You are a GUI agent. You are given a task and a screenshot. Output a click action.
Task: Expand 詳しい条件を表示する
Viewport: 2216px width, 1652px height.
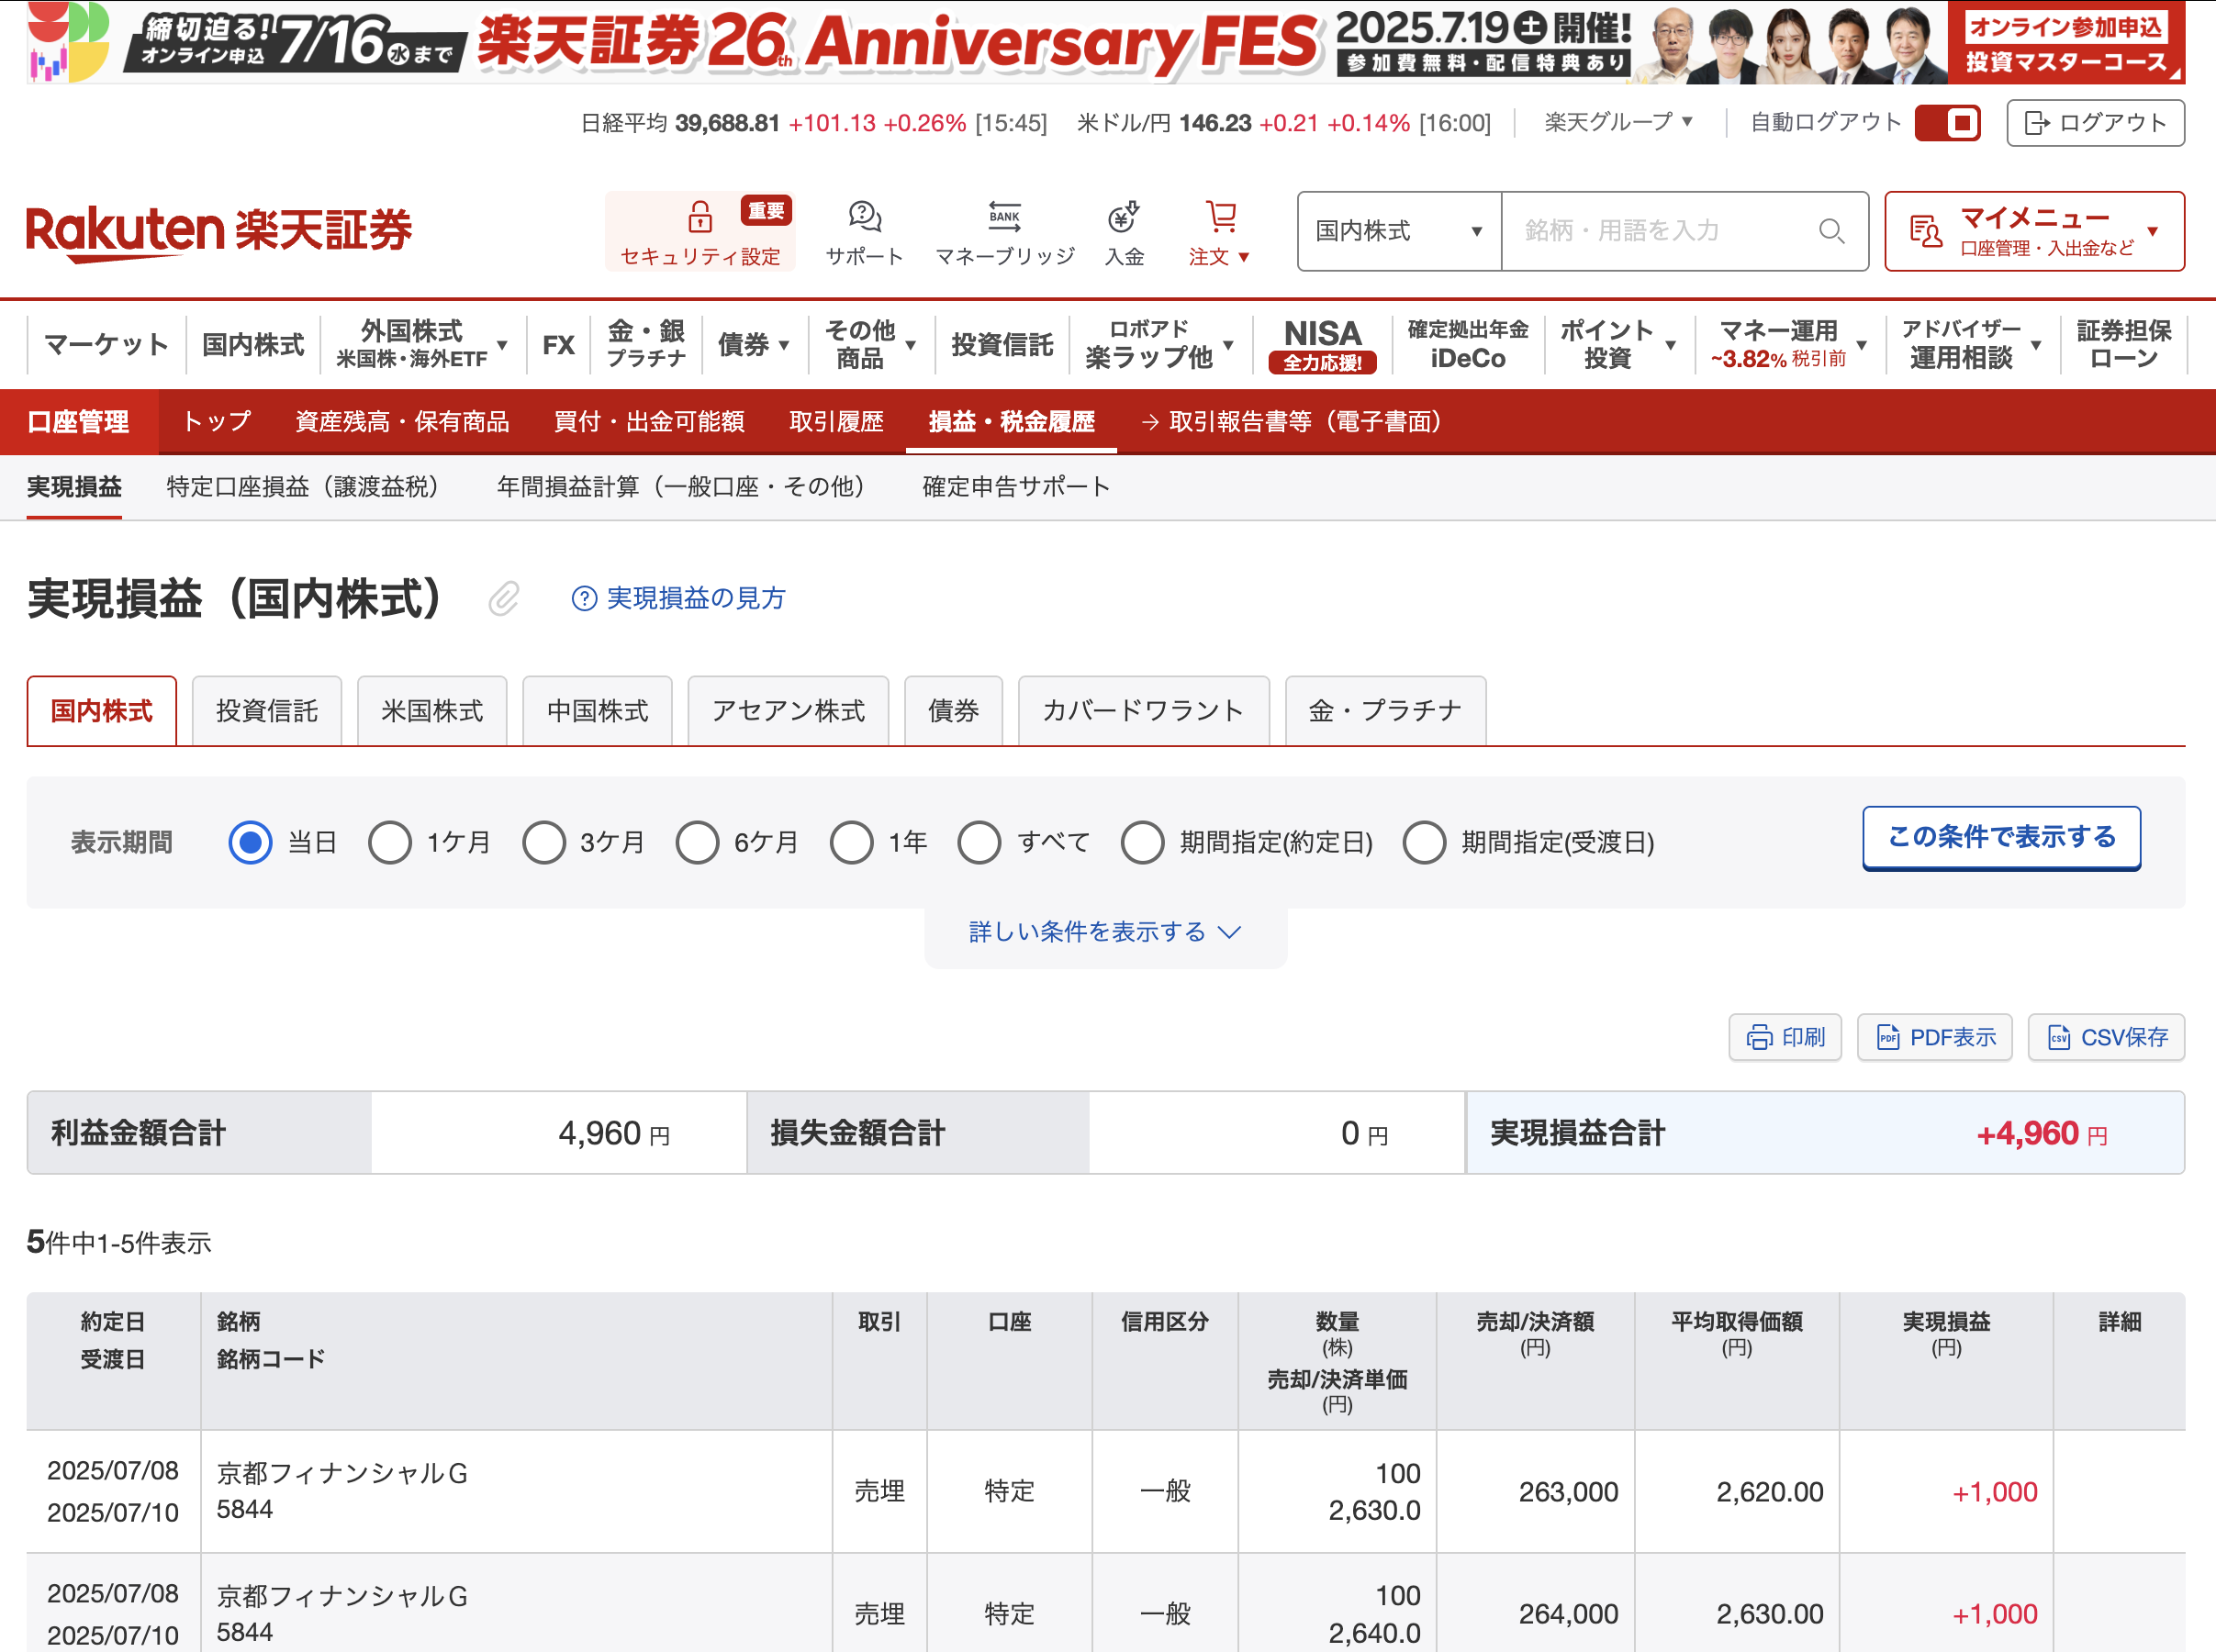1105,932
